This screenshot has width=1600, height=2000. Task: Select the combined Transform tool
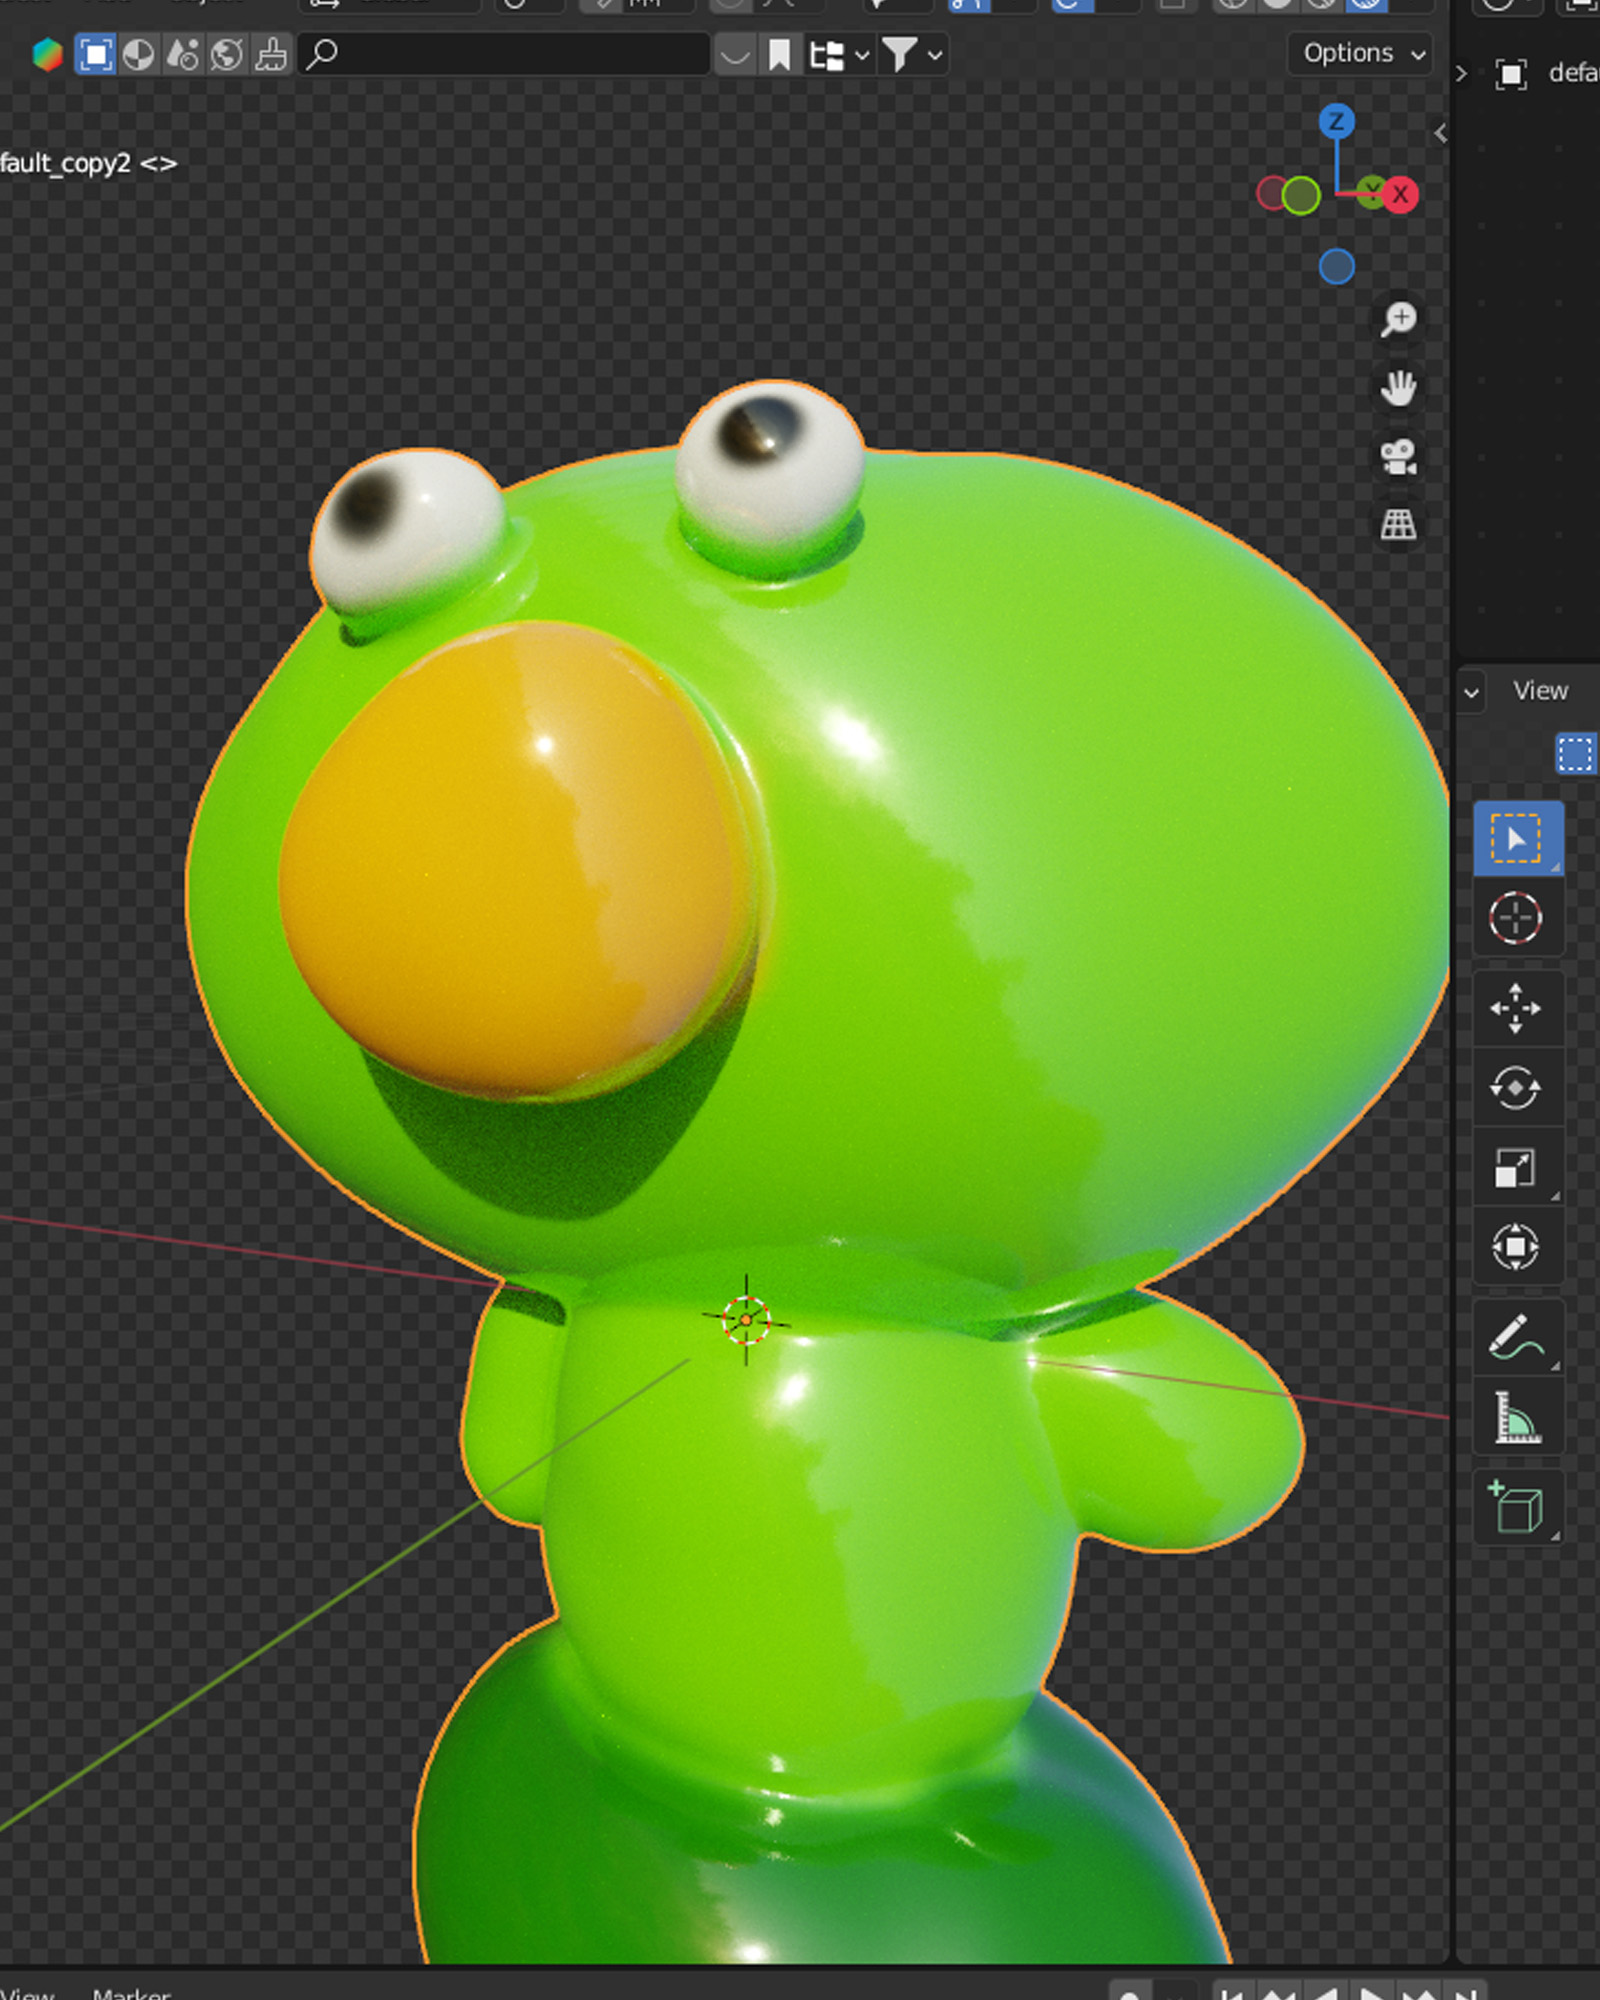1516,1247
